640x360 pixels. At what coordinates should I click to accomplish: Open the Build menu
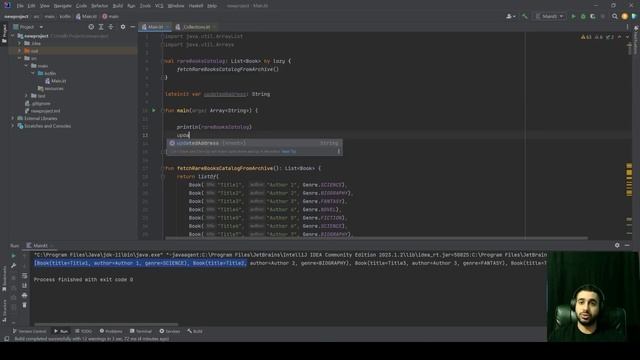coord(118,6)
